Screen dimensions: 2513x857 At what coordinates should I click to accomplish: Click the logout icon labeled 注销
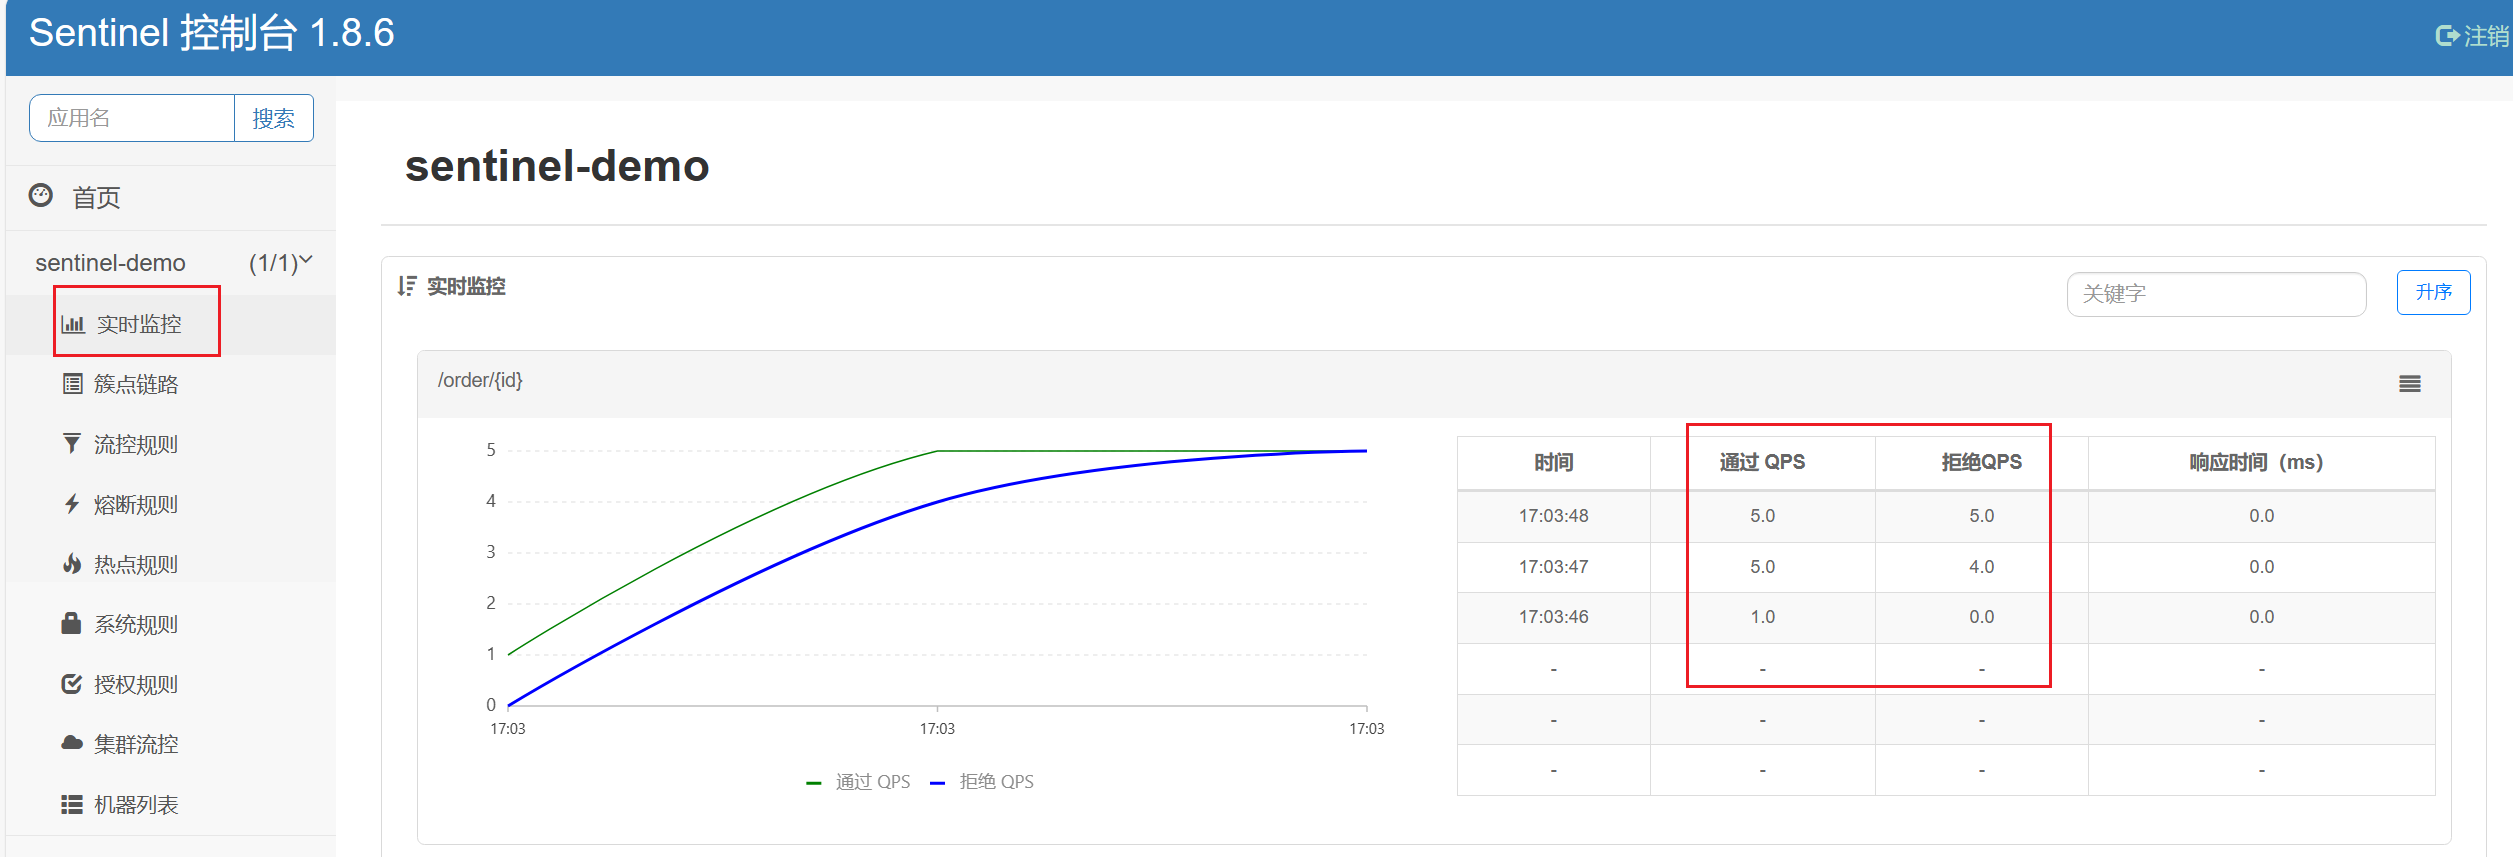tap(2446, 36)
